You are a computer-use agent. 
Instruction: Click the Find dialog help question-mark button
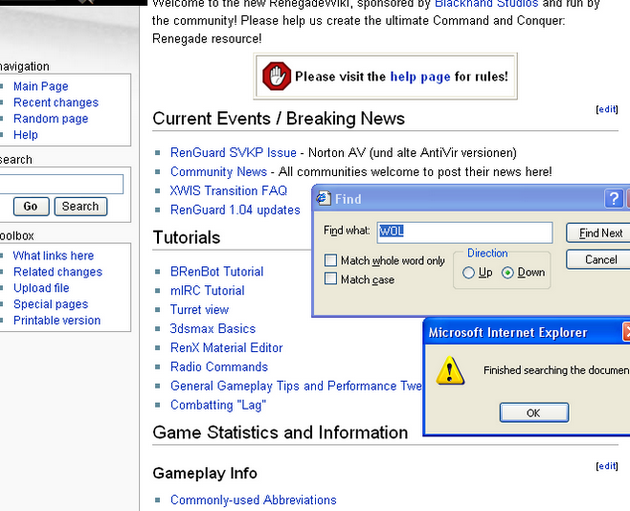pyautogui.click(x=614, y=199)
